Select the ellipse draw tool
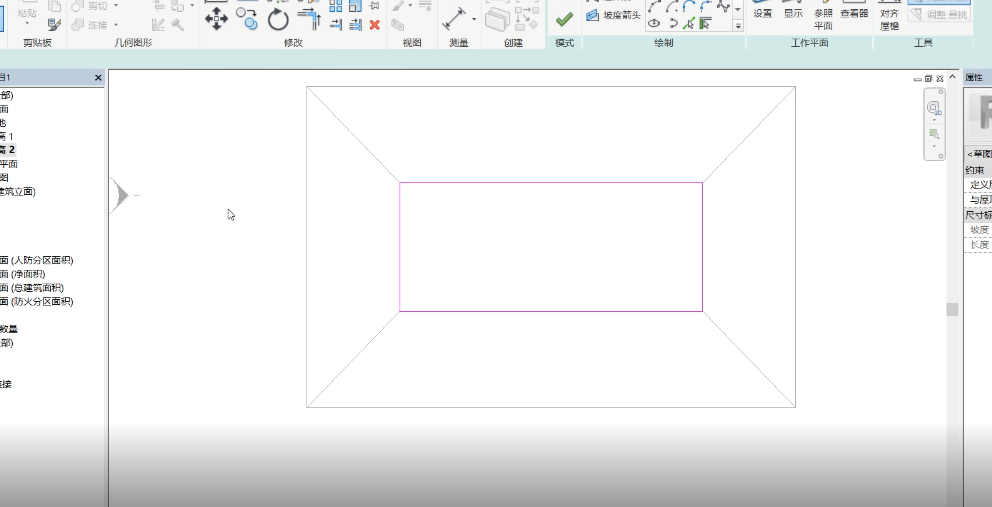The height and width of the screenshot is (507, 992). [654, 23]
